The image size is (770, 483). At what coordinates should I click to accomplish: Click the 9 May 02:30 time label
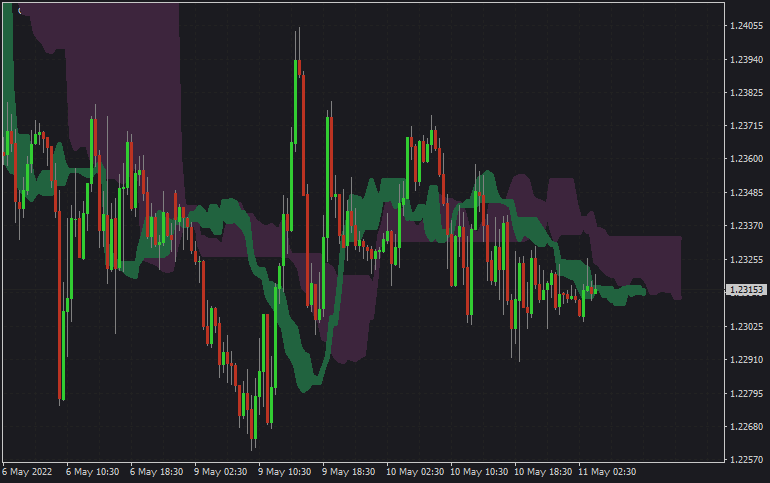point(220,472)
